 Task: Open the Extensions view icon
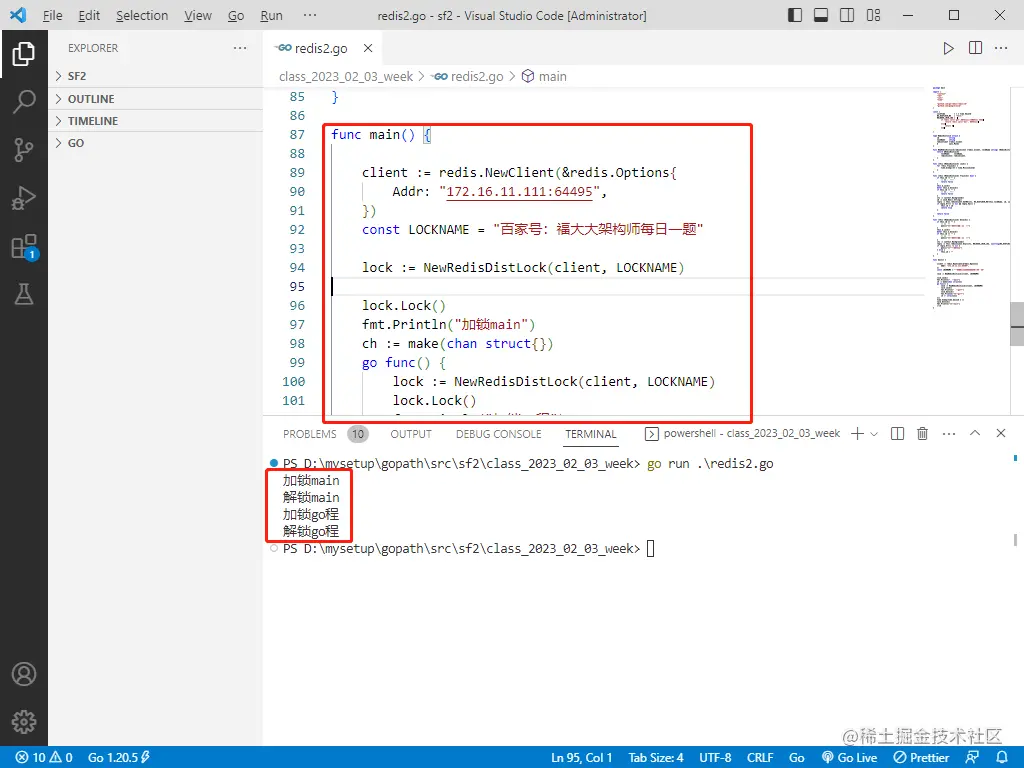24,247
